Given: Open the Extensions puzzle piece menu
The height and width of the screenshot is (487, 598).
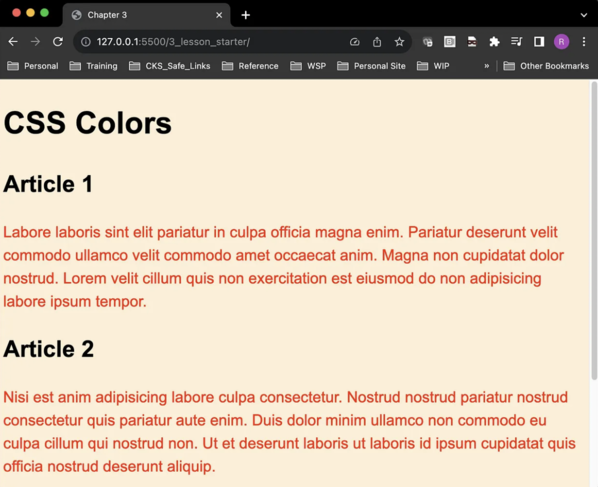Looking at the screenshot, I should tap(494, 42).
